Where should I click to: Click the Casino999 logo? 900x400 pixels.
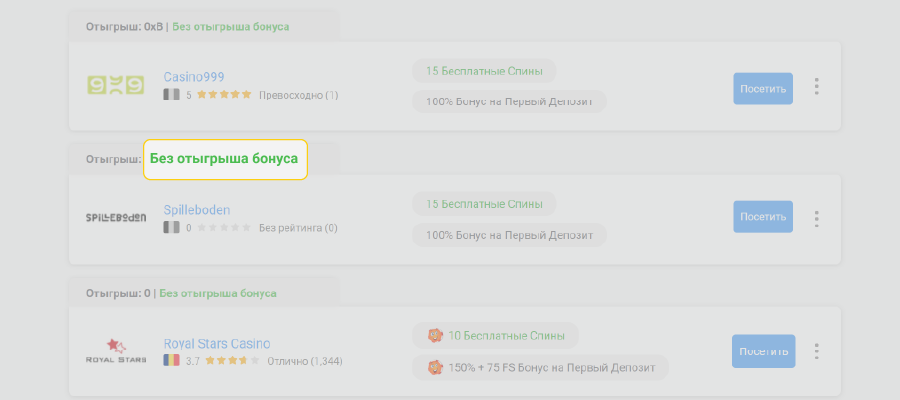pos(115,87)
